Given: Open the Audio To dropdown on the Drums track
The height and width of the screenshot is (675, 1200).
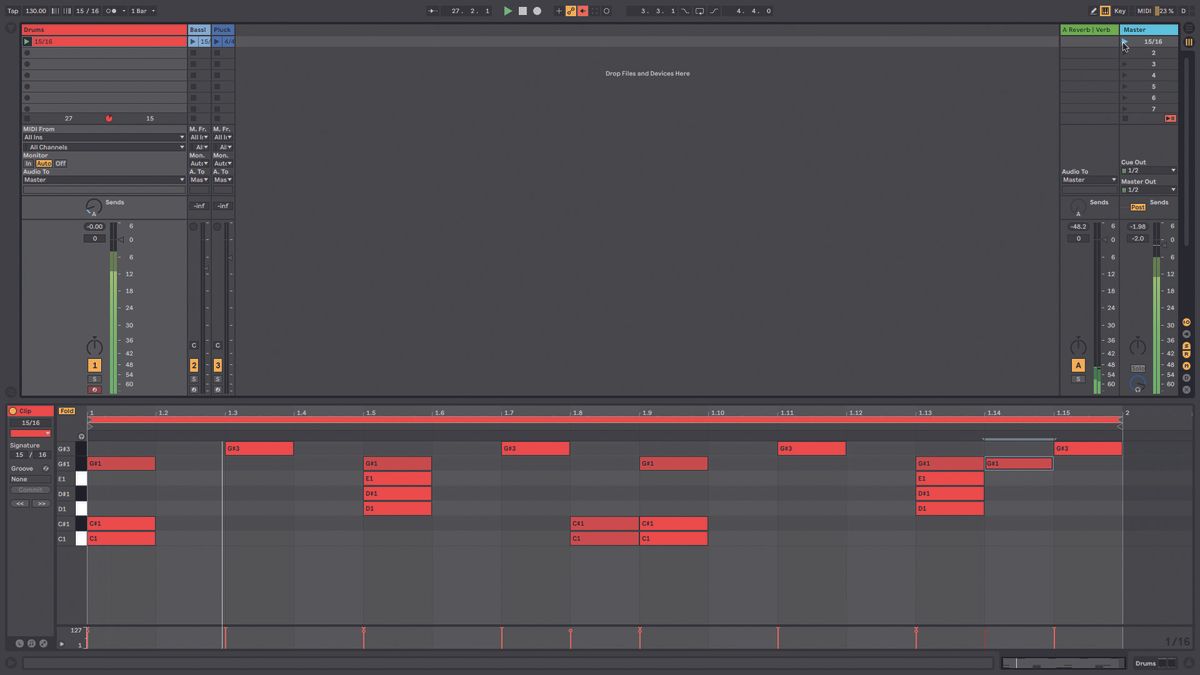Looking at the screenshot, I should (x=103, y=180).
